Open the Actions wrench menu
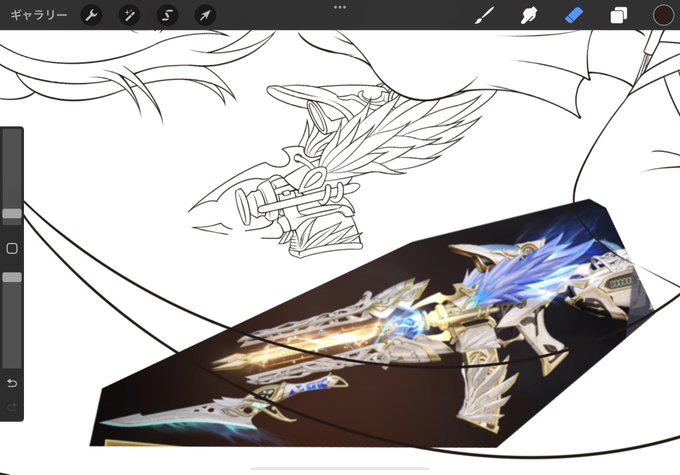The height and width of the screenshot is (475, 680). 92,16
